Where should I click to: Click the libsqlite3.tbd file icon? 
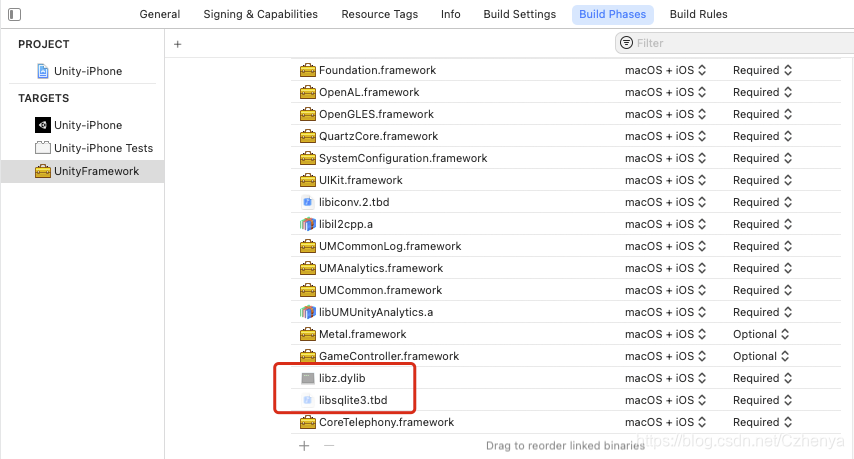point(308,400)
